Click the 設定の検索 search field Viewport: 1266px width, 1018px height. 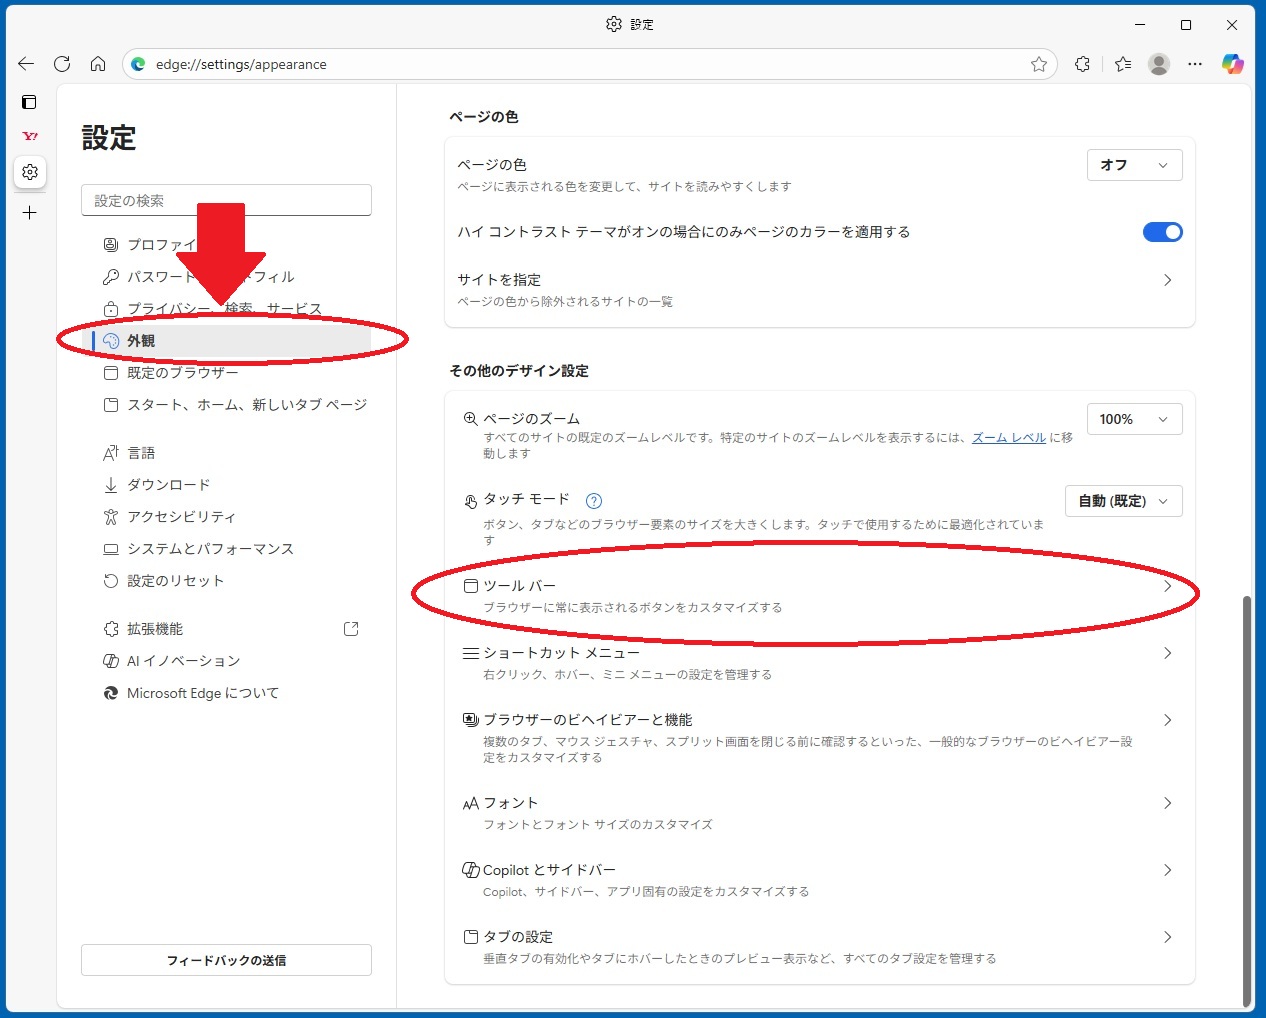(226, 200)
